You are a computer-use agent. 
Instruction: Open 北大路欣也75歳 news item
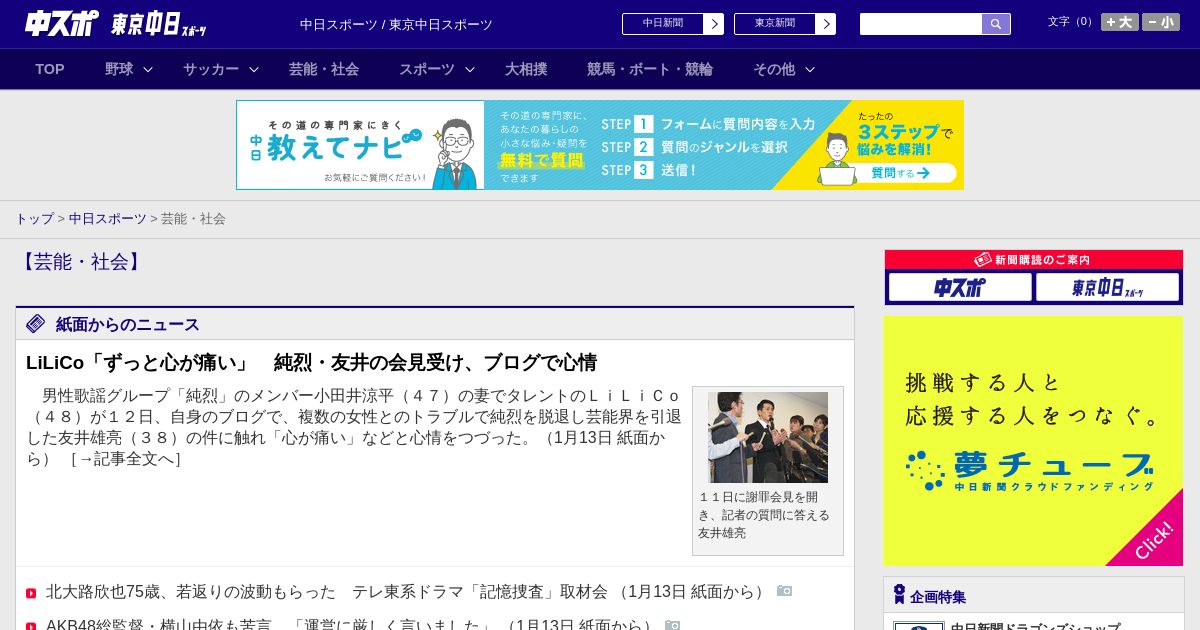click(408, 592)
